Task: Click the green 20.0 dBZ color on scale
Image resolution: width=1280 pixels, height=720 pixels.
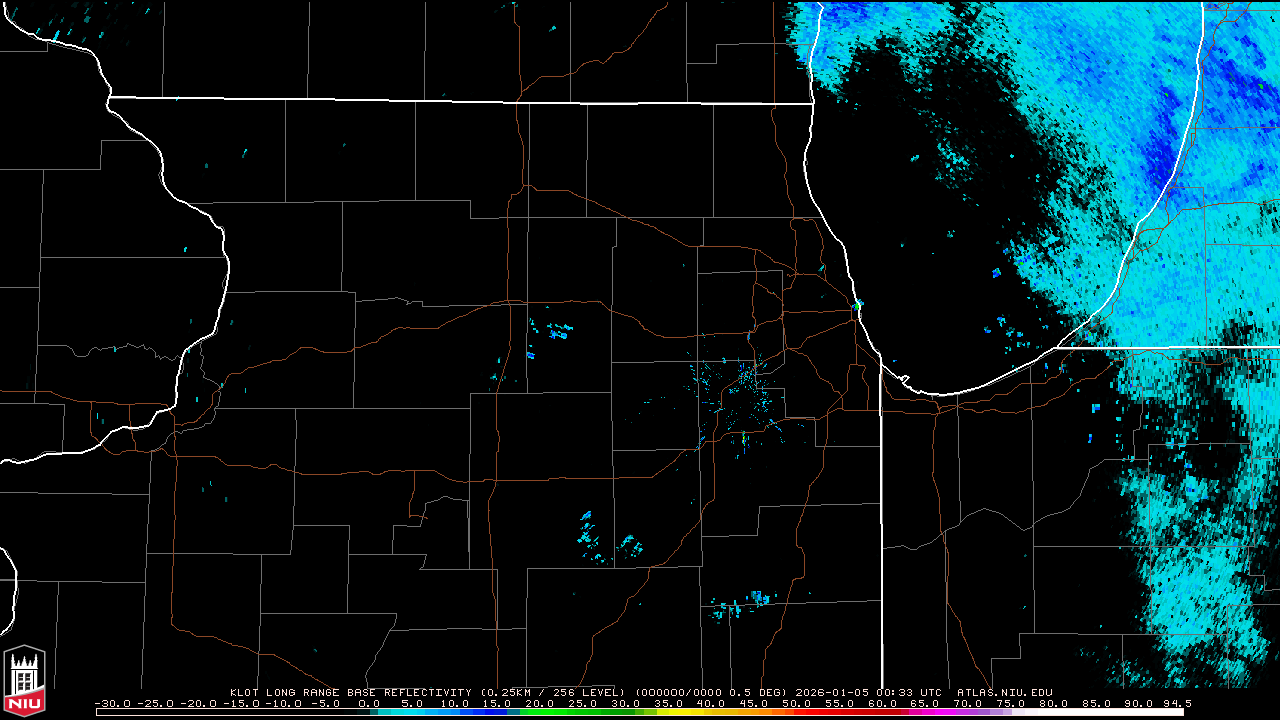Action: [x=540, y=712]
